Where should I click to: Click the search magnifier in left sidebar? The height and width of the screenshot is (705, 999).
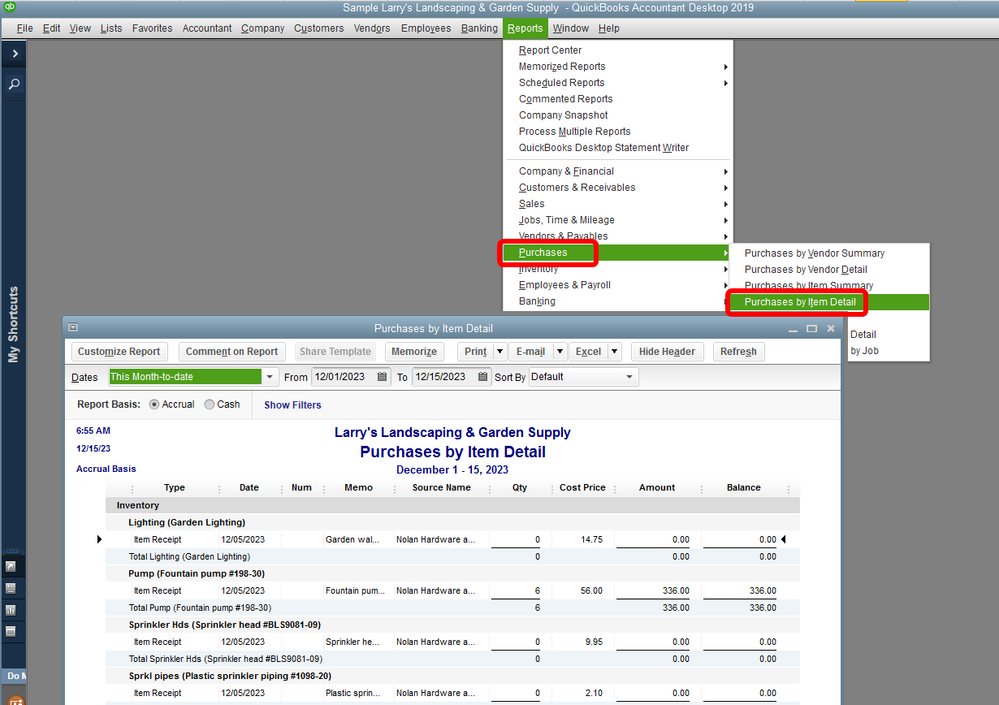click(14, 85)
